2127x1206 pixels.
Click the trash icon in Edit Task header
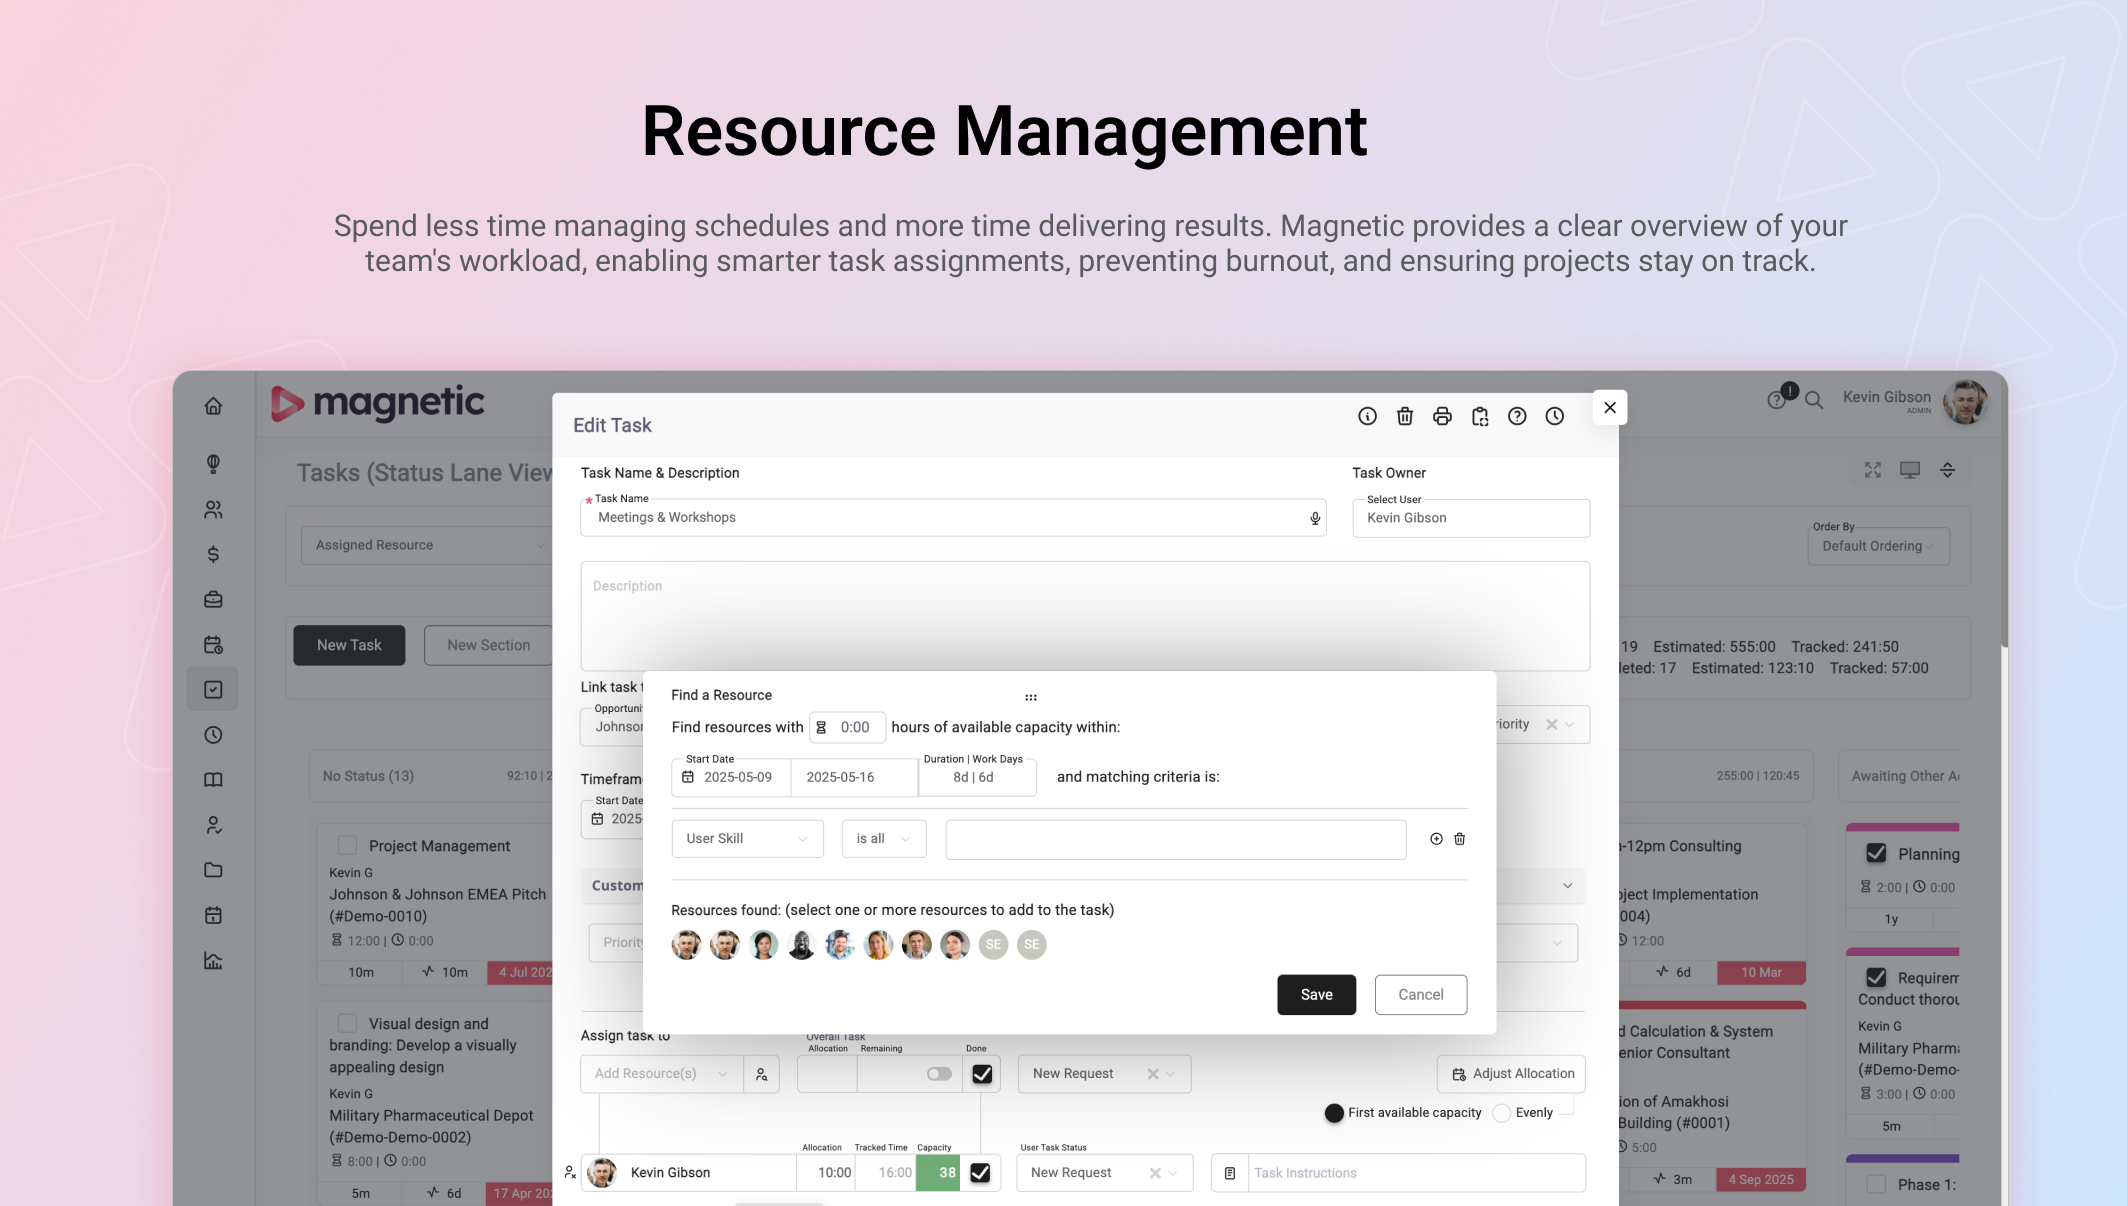[1405, 416]
